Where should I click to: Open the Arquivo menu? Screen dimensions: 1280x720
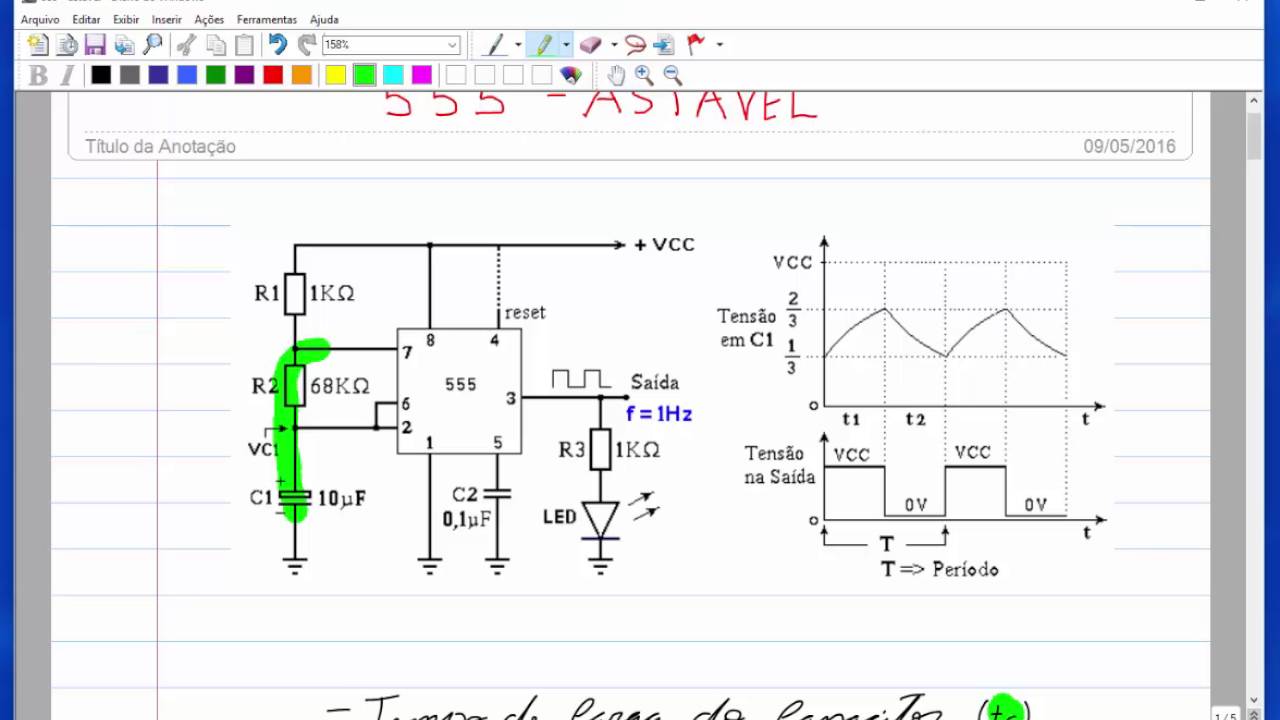pyautogui.click(x=40, y=19)
